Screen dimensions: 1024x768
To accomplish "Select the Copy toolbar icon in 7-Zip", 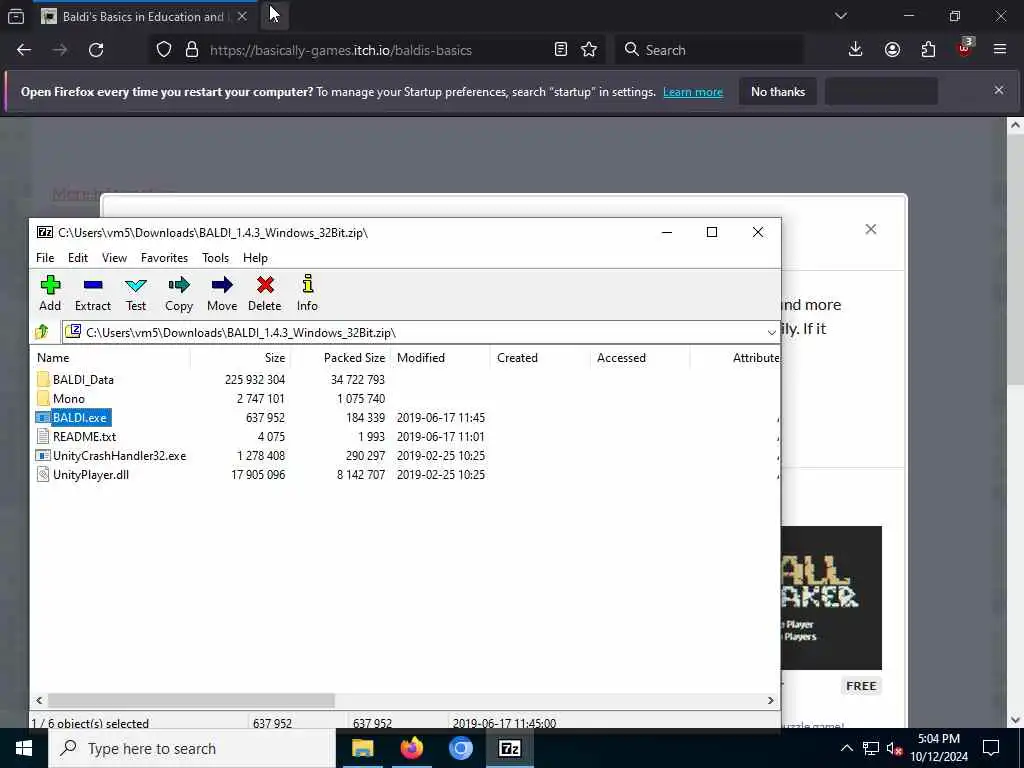I will (x=179, y=293).
